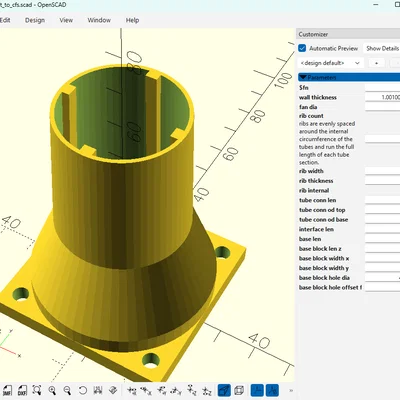Viewport: 400px width, 400px height.
Task: Expand the viewer toolbar overflow chevron
Action: coord(291,390)
